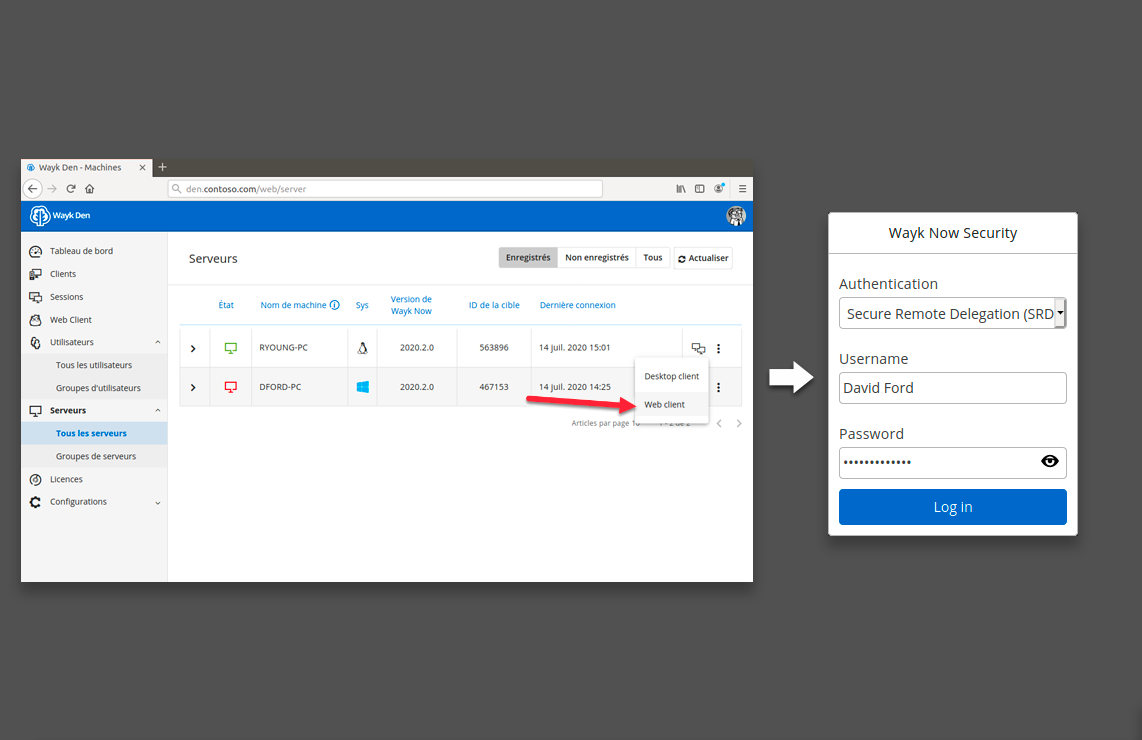Viewport: 1142px width, 740px height.
Task: Expand the DFORD-PC row chevron
Action: click(x=193, y=387)
